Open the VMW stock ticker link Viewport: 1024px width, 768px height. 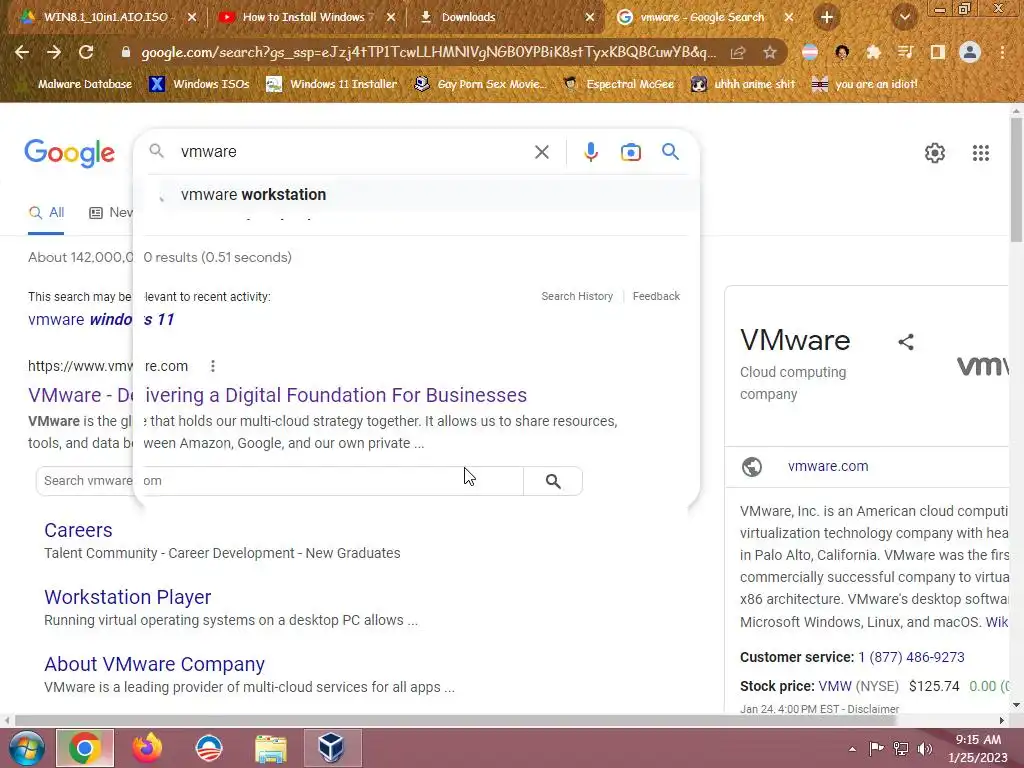[x=835, y=686]
